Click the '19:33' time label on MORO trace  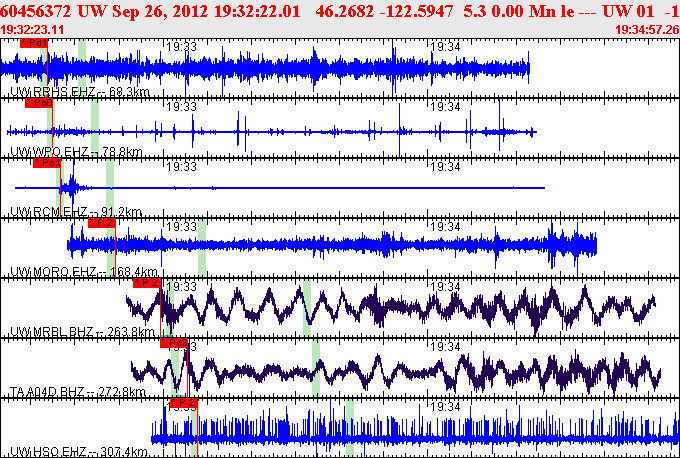(x=182, y=226)
